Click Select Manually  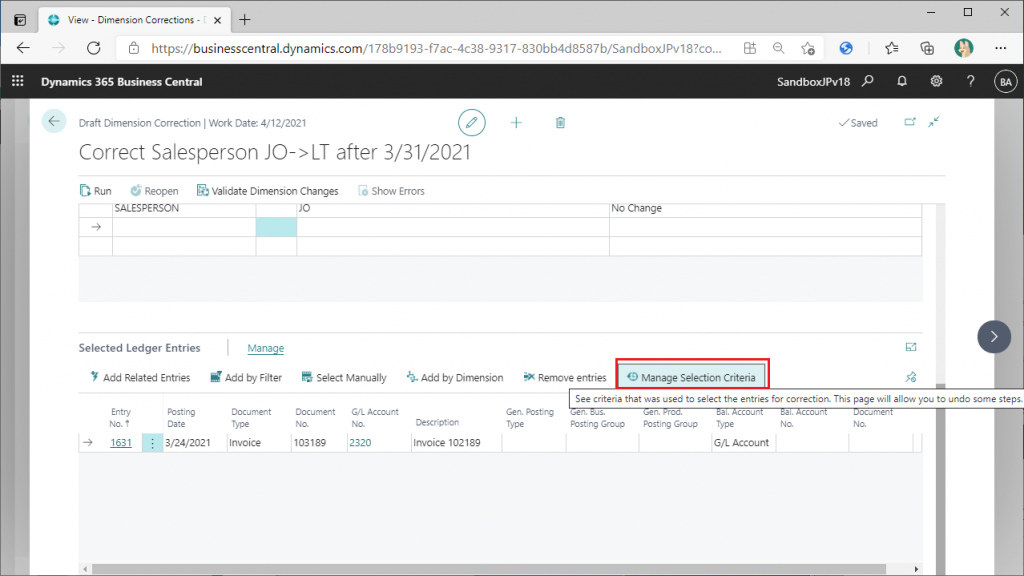coord(344,377)
